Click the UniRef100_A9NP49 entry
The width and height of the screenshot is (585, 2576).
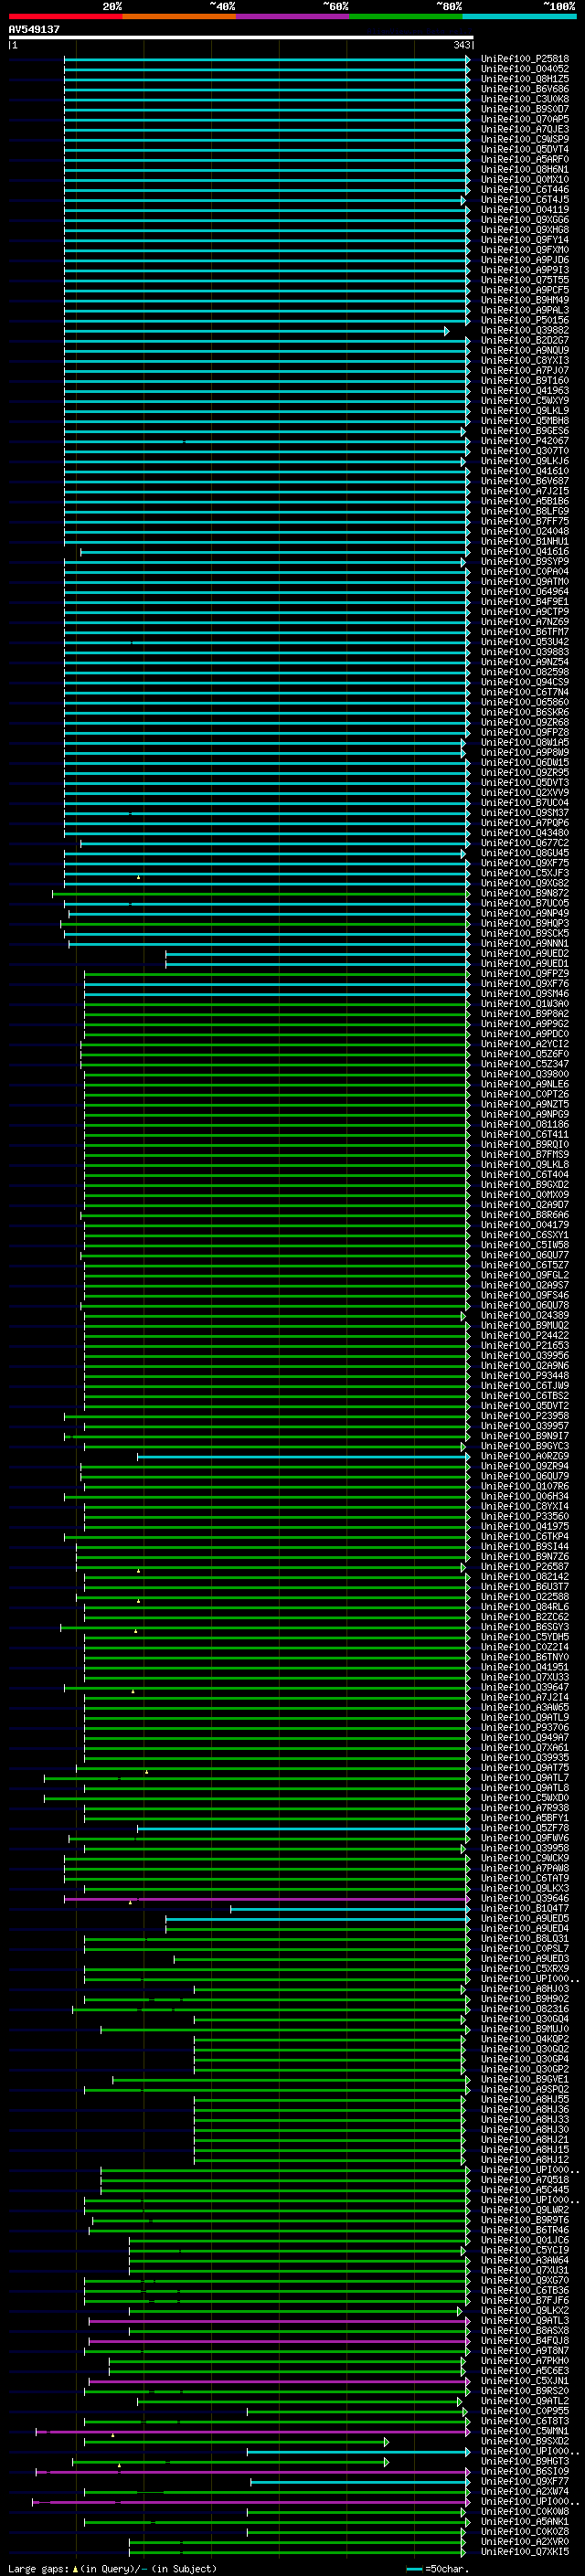525,913
